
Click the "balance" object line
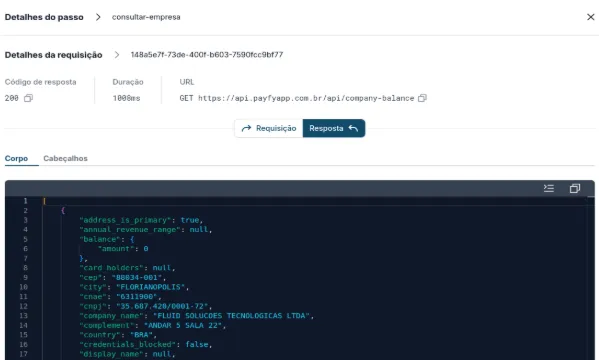(x=107, y=239)
